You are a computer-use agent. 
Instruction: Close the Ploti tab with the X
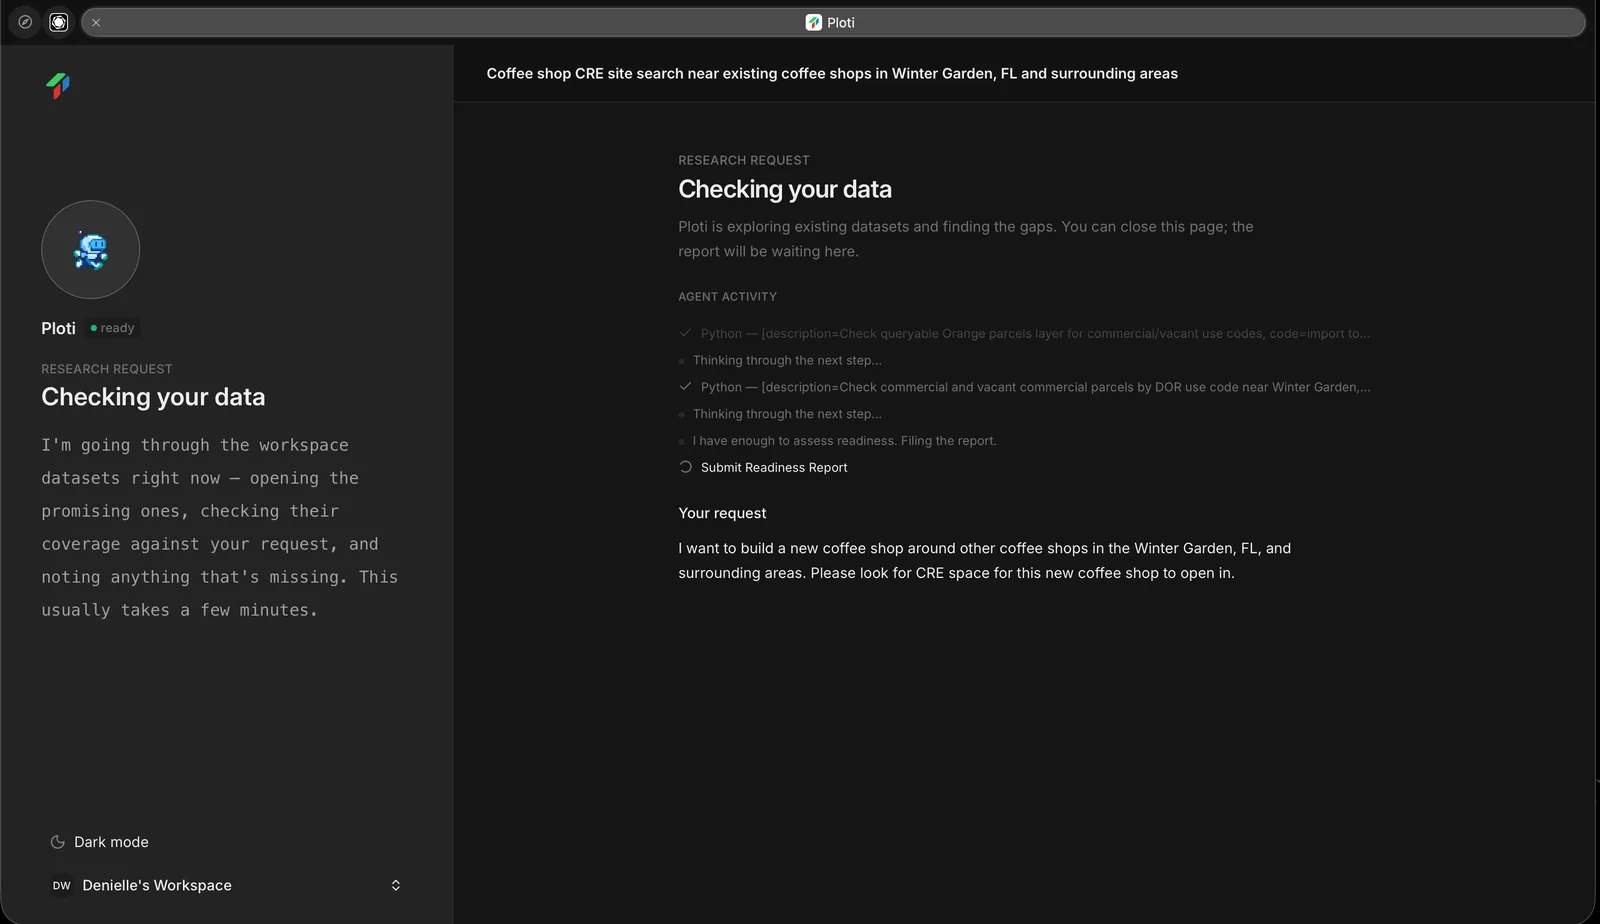(96, 22)
